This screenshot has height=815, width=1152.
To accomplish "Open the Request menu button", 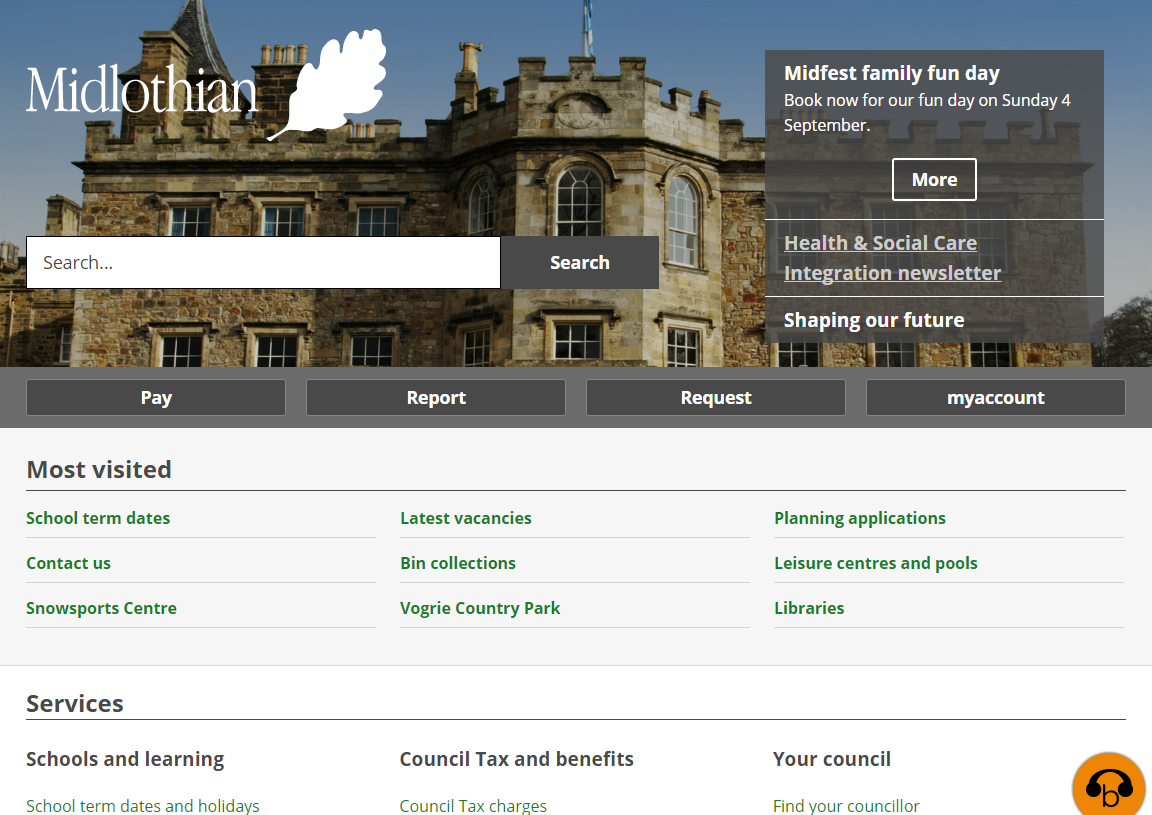I will [716, 398].
